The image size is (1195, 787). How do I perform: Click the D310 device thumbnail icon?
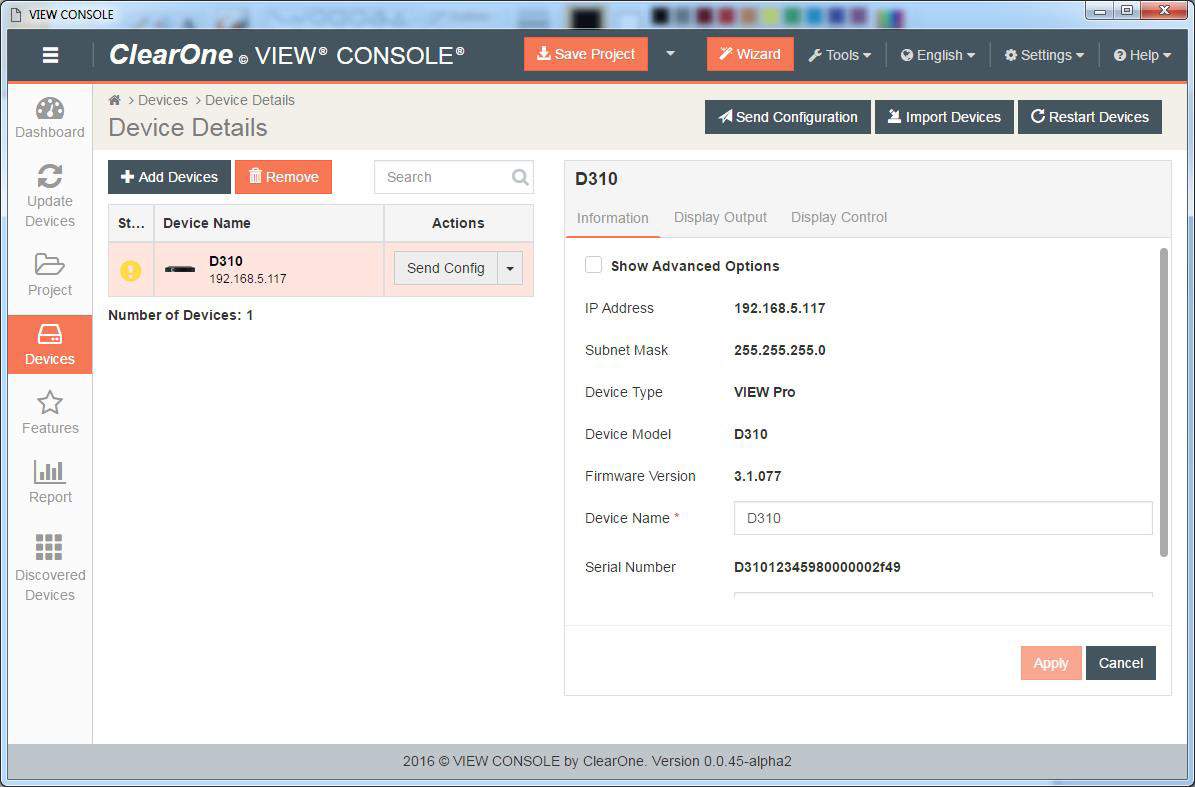(x=180, y=269)
